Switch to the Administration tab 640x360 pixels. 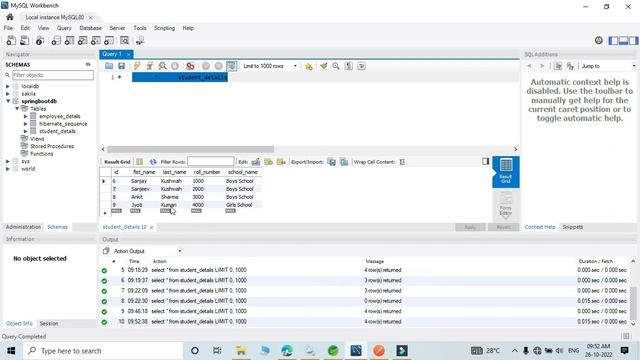pyautogui.click(x=23, y=227)
